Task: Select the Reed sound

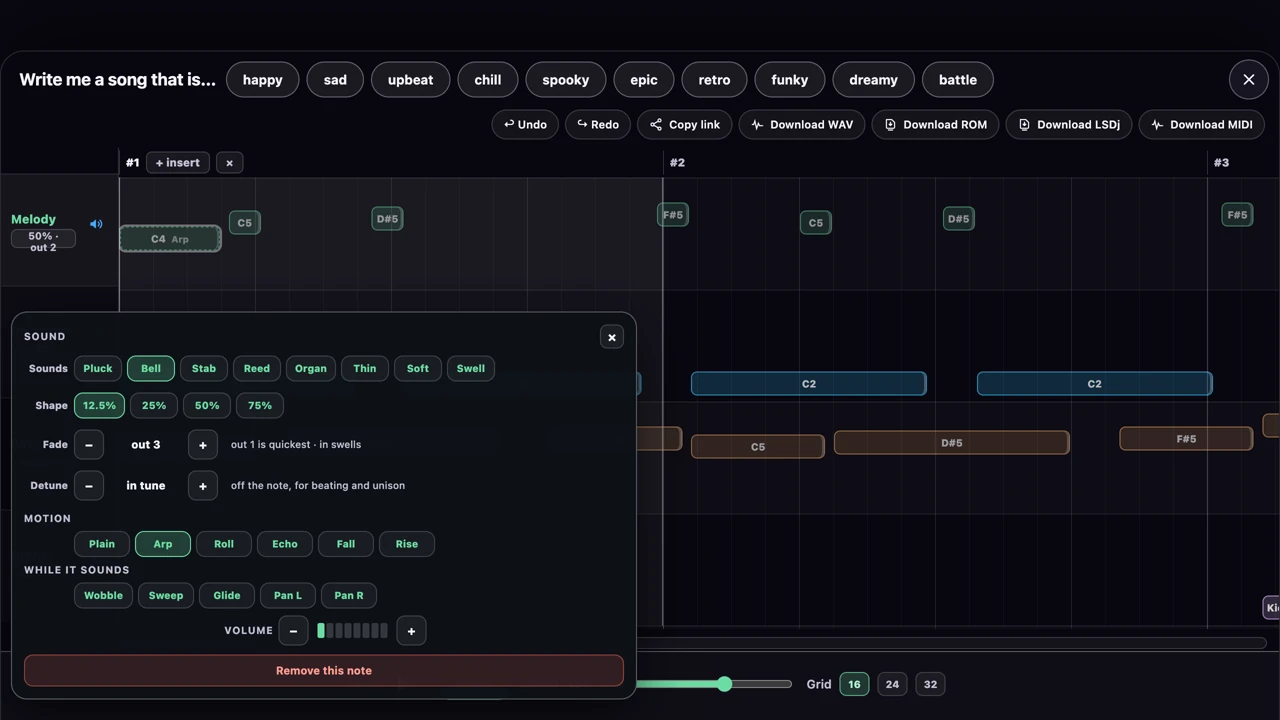Action: click(257, 369)
